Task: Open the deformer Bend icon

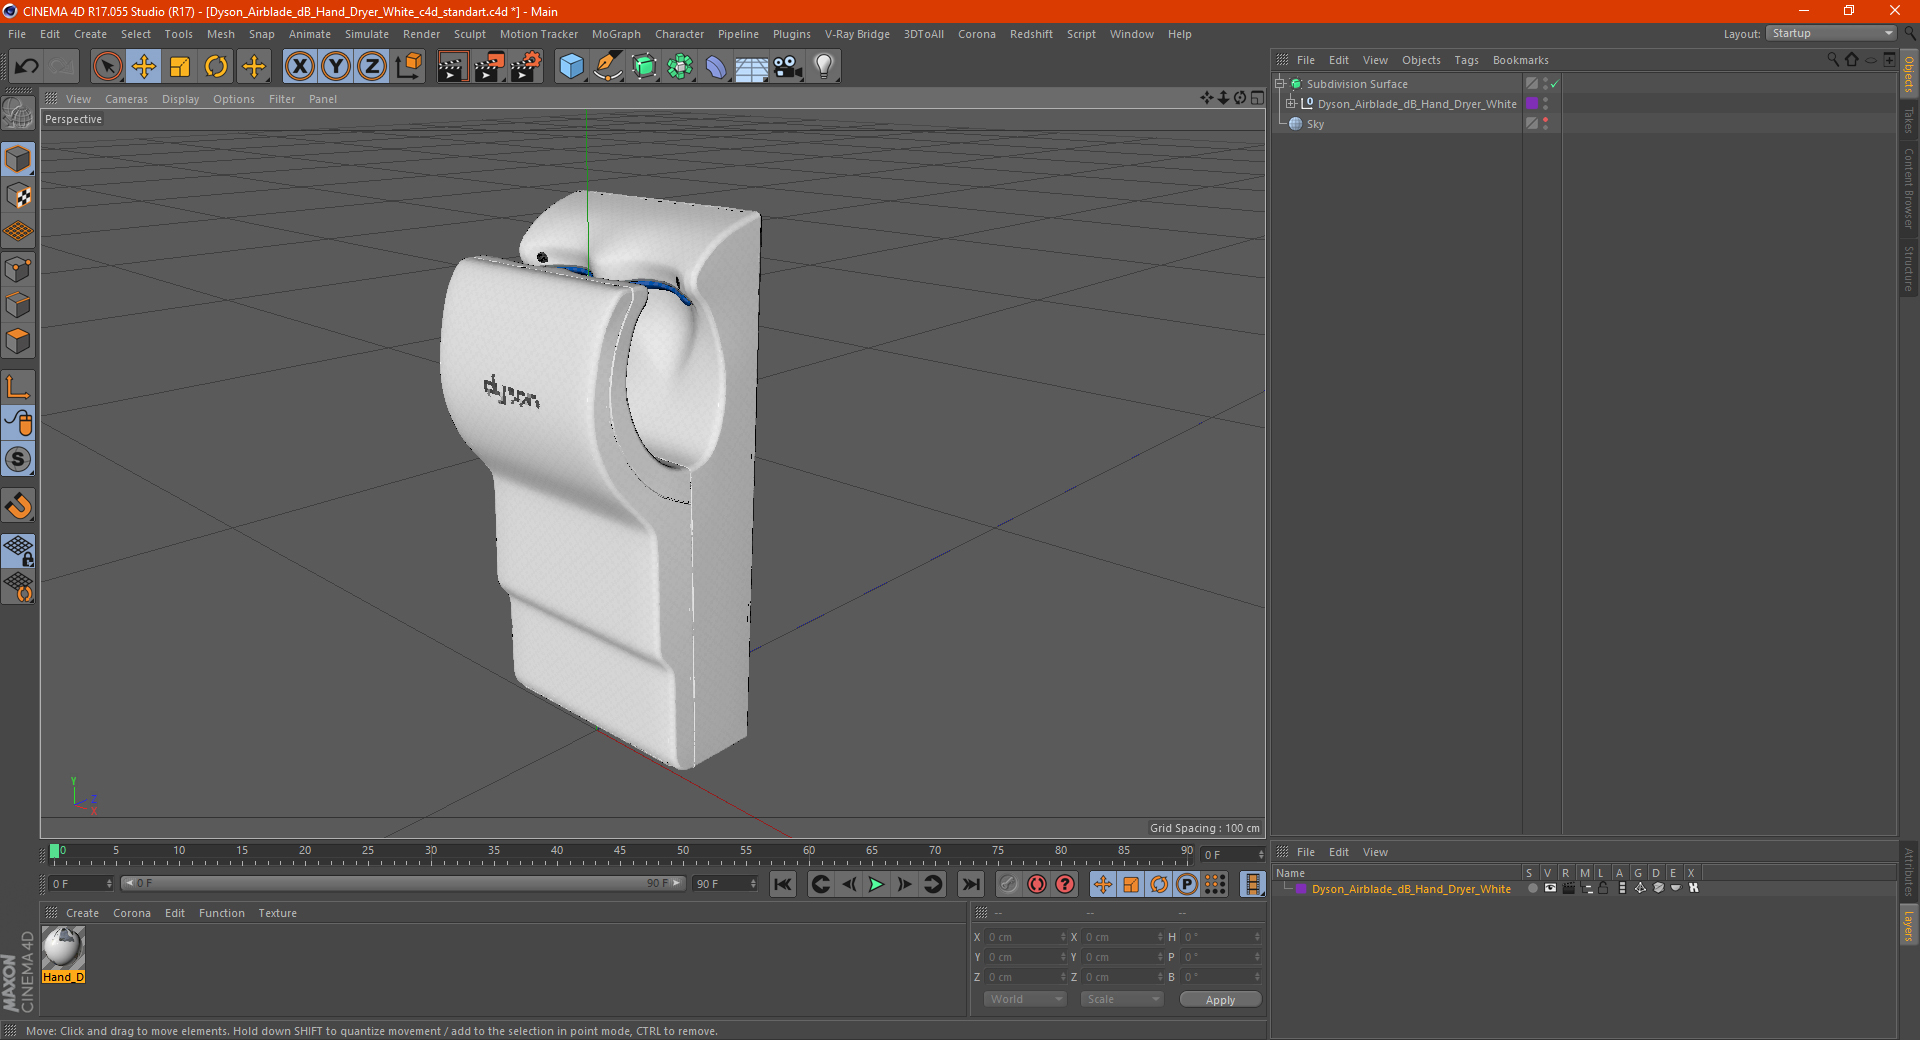Action: point(716,67)
